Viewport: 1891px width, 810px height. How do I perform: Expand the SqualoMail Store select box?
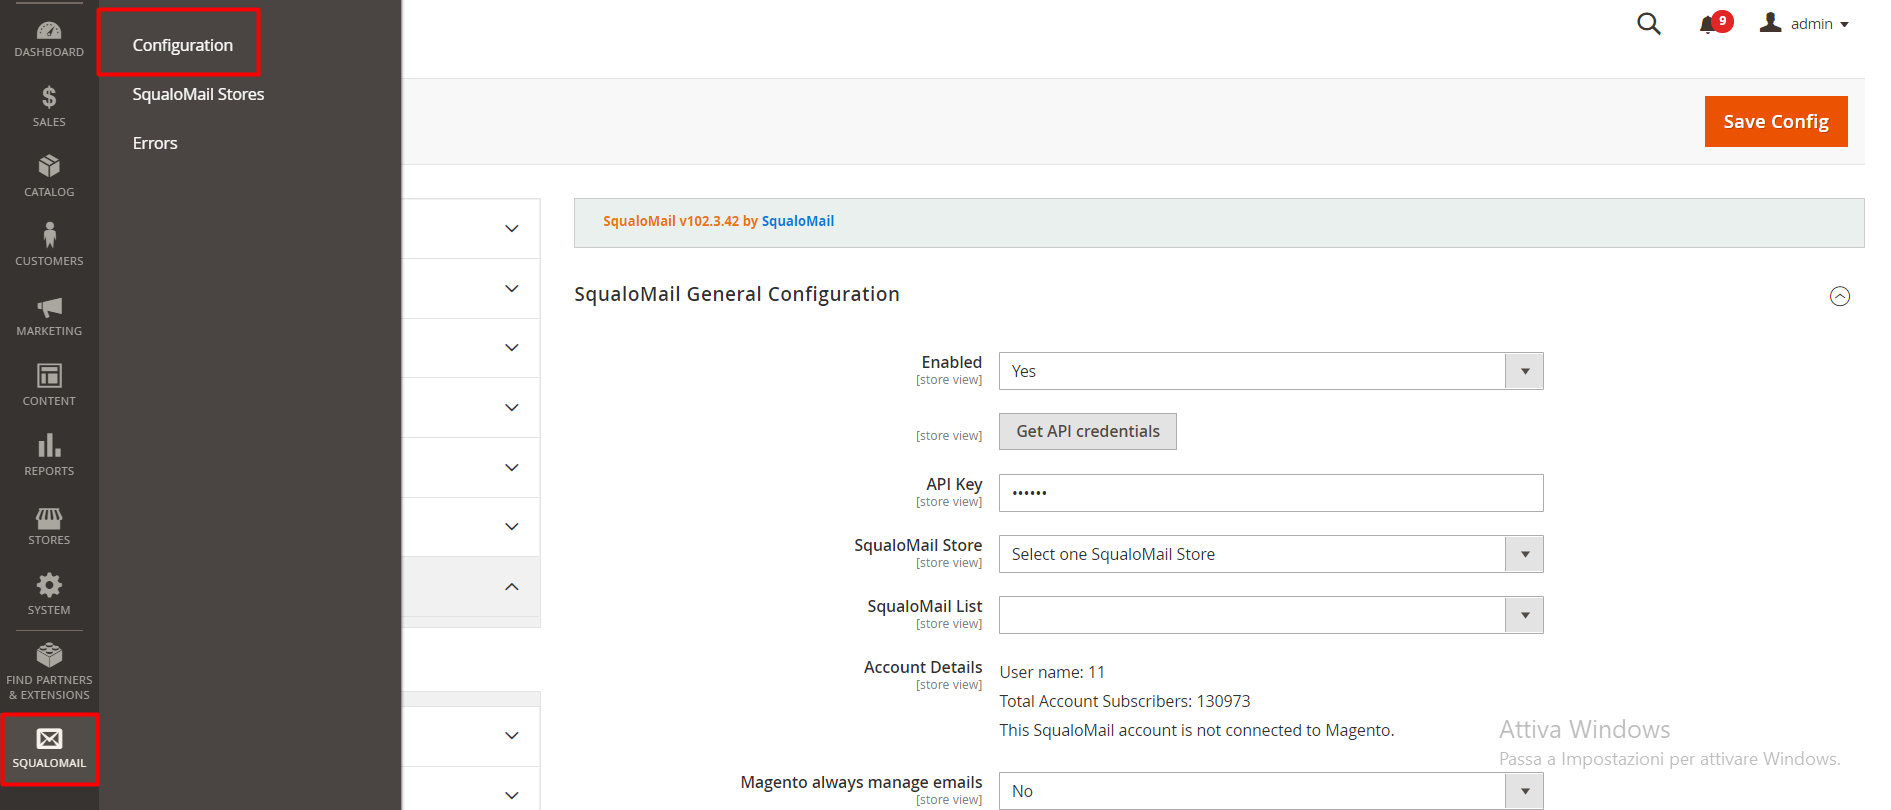click(x=1270, y=554)
